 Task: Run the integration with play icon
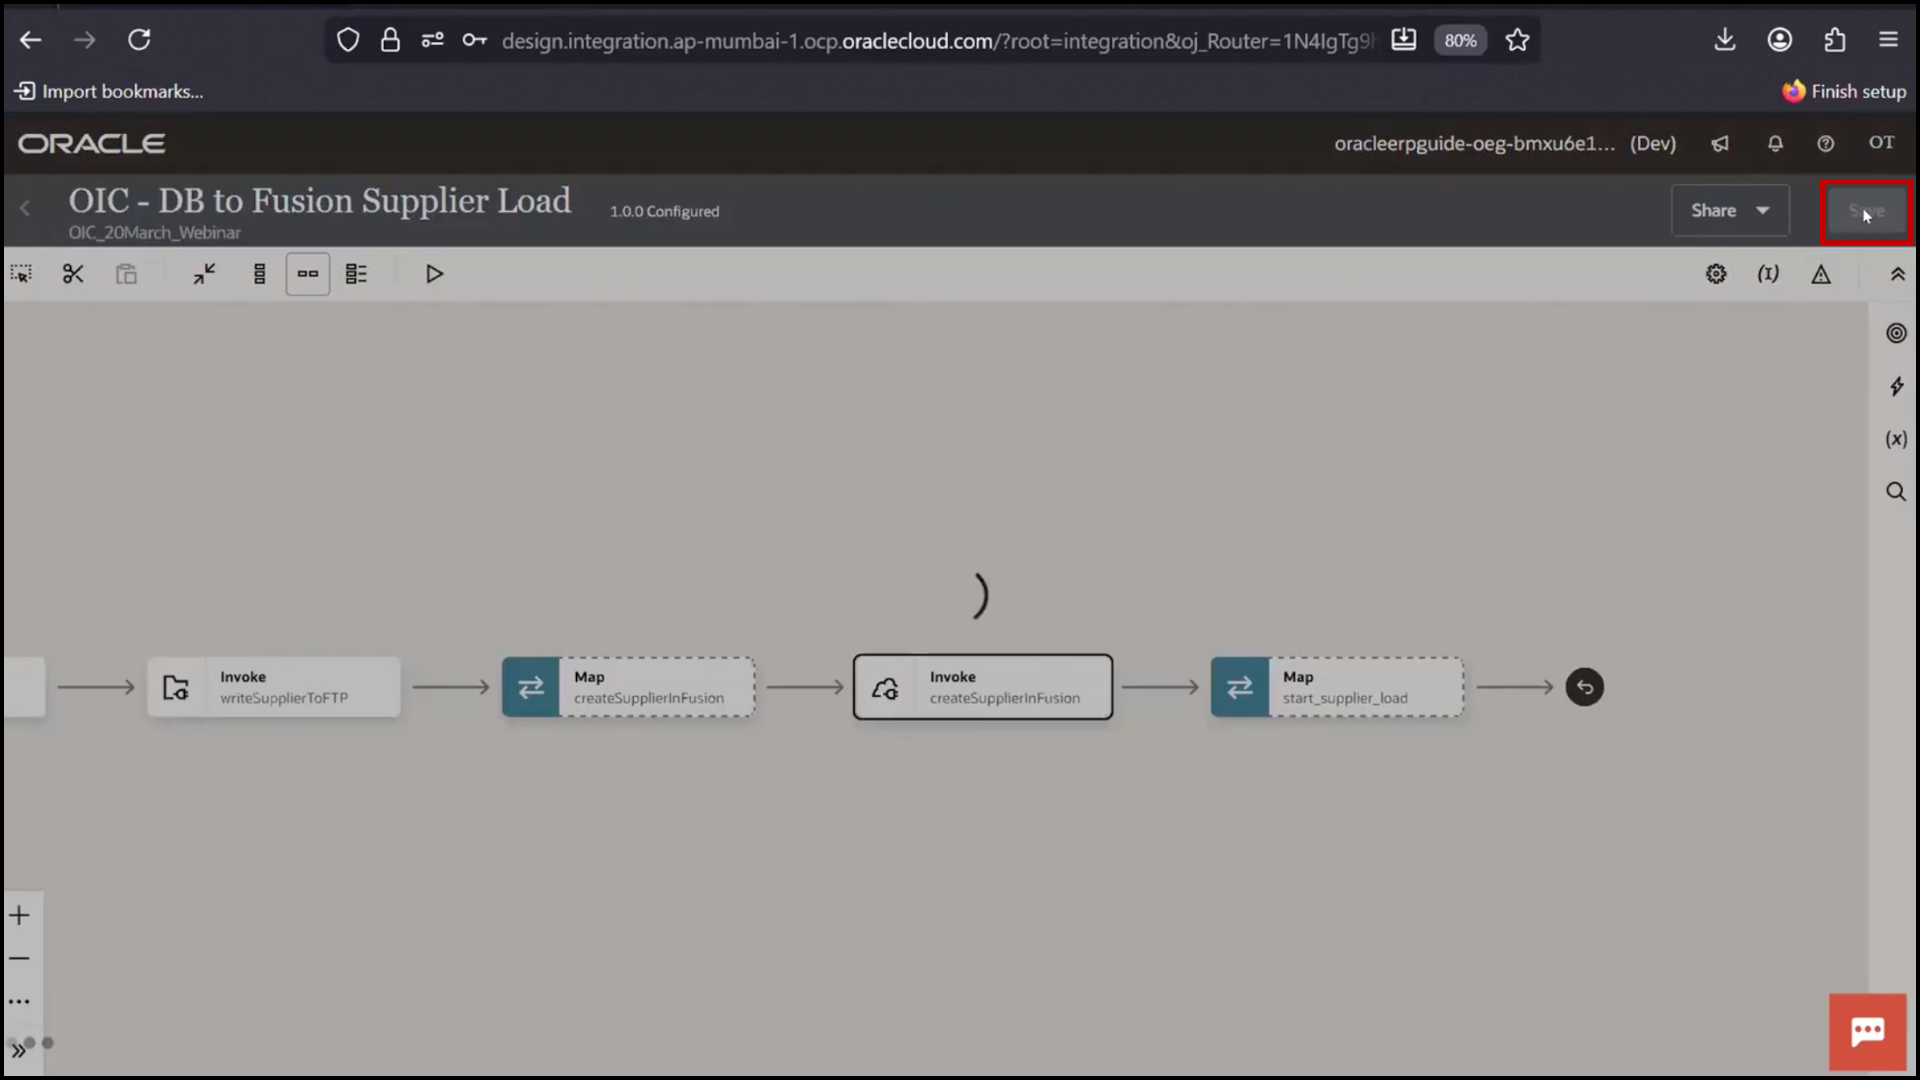pos(434,274)
